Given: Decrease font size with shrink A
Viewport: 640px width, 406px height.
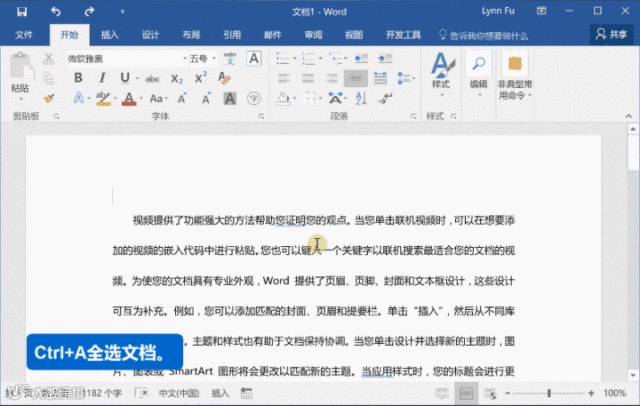Looking at the screenshot, I should coord(206,98).
